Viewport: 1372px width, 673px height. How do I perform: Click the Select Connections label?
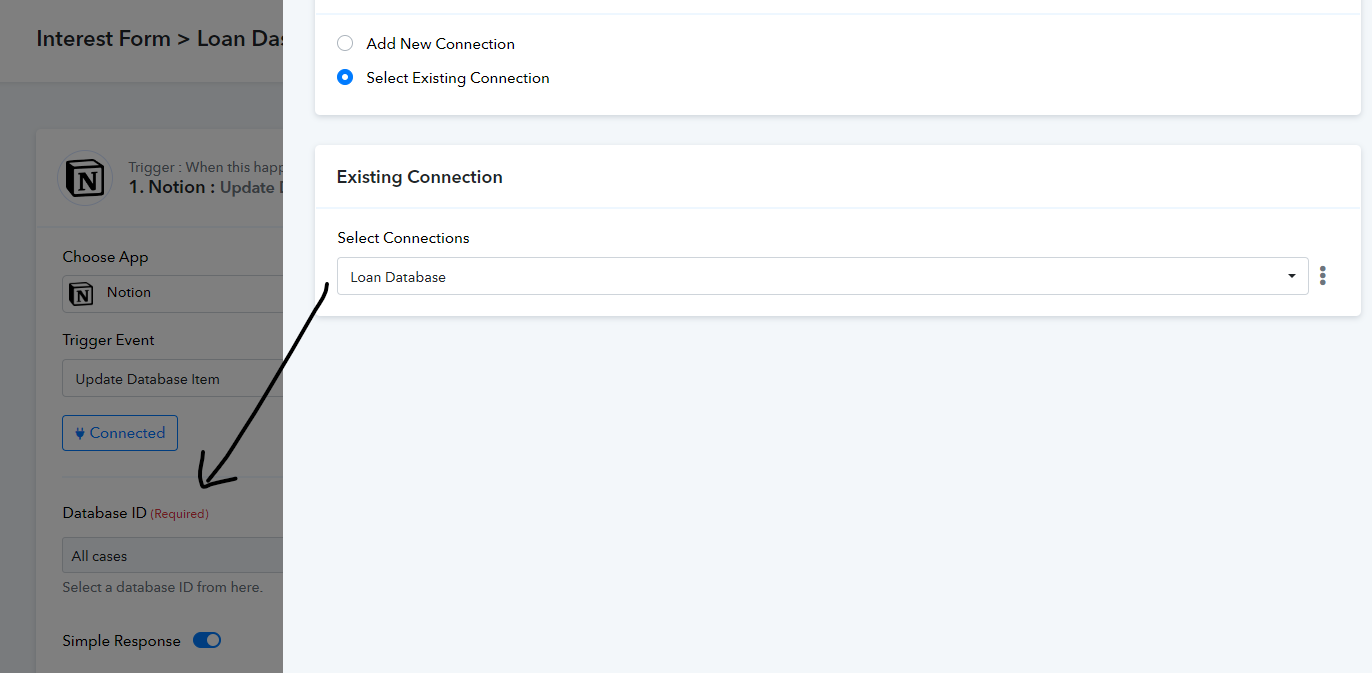pyautogui.click(x=403, y=238)
